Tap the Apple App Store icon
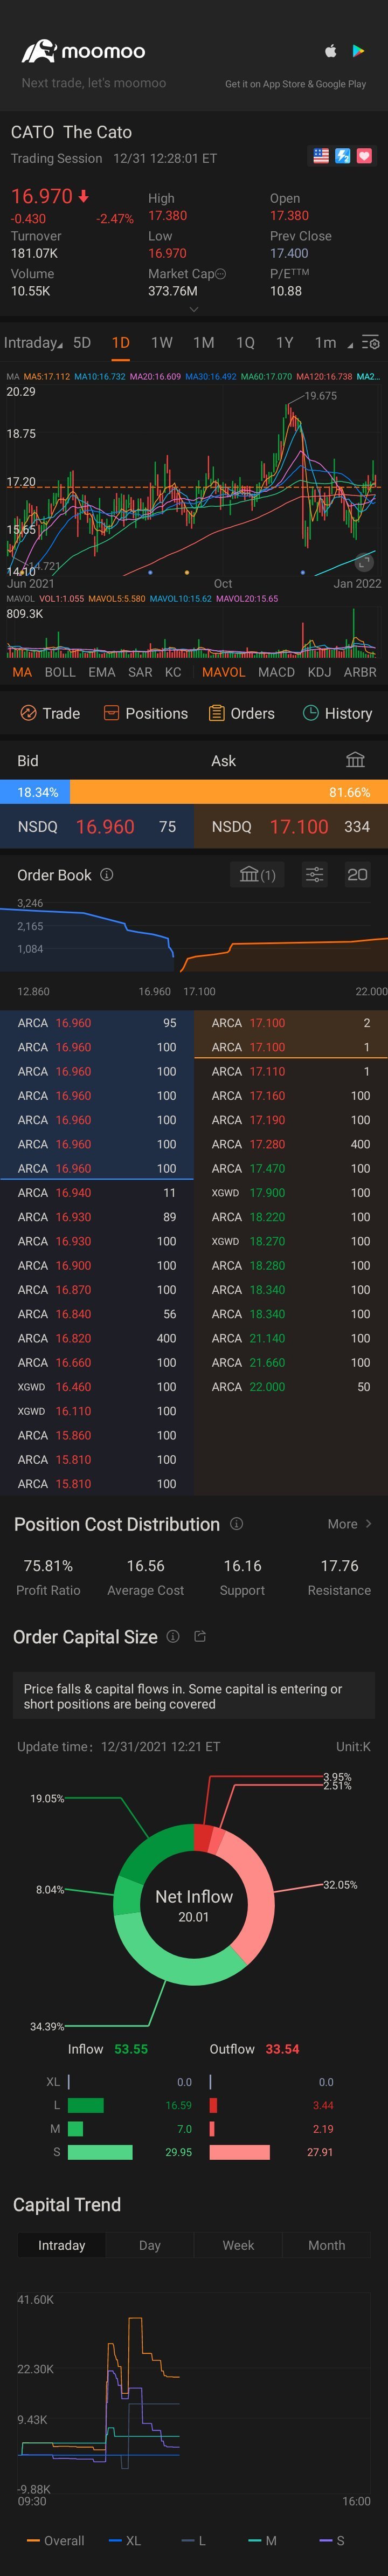The image size is (388, 2576). [330, 51]
